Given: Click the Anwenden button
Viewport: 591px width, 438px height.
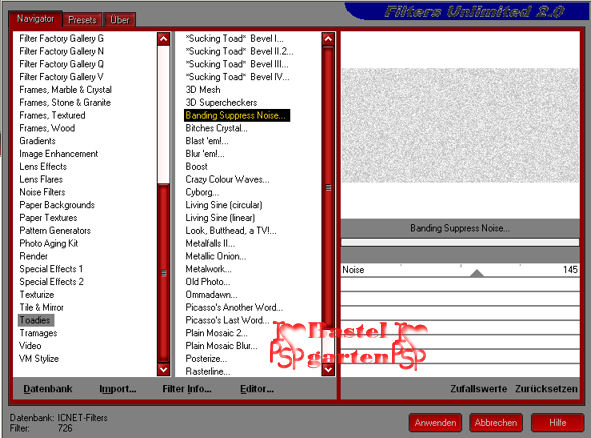Looking at the screenshot, I should pos(435,423).
